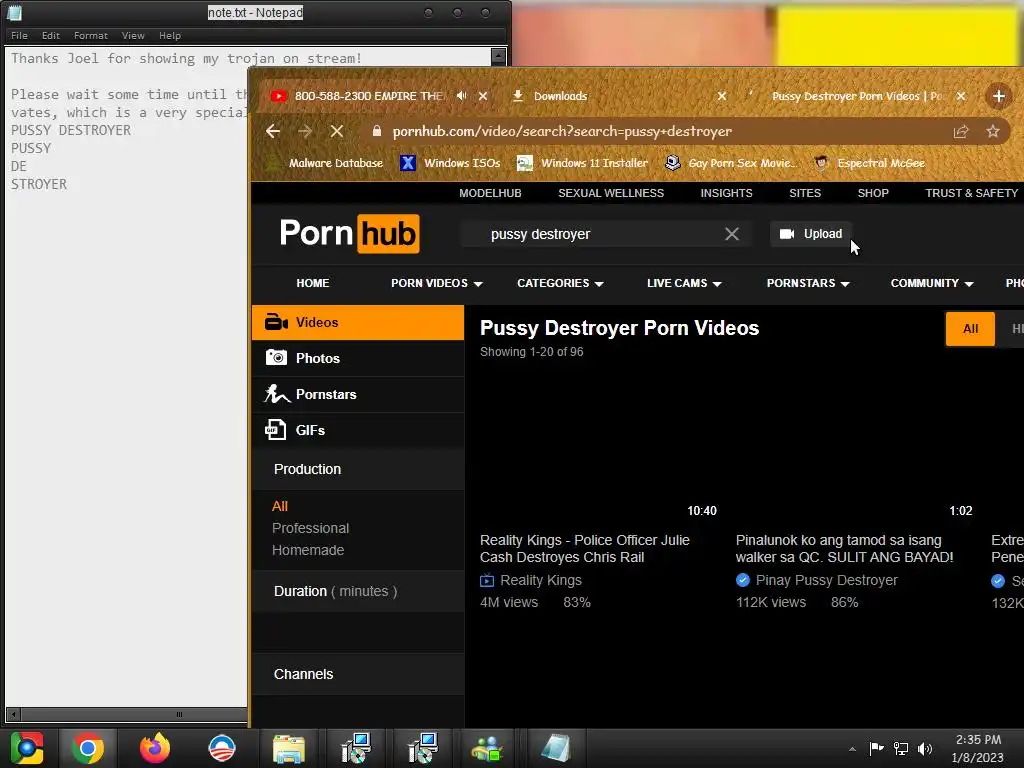The image size is (1024, 768).
Task: Click the browser address bar URL
Action: [562, 131]
